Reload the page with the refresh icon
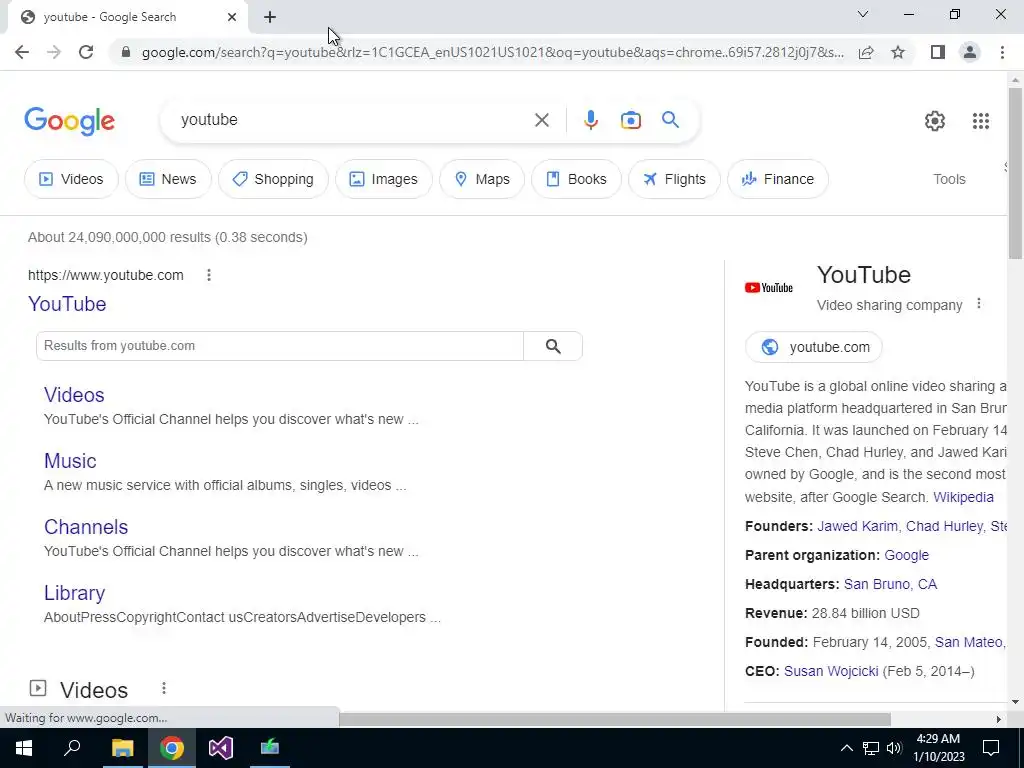Image resolution: width=1024 pixels, height=768 pixels. click(86, 52)
